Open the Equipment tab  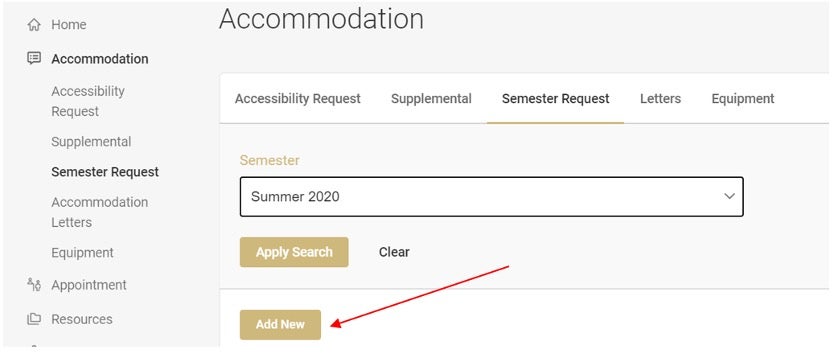click(x=743, y=99)
